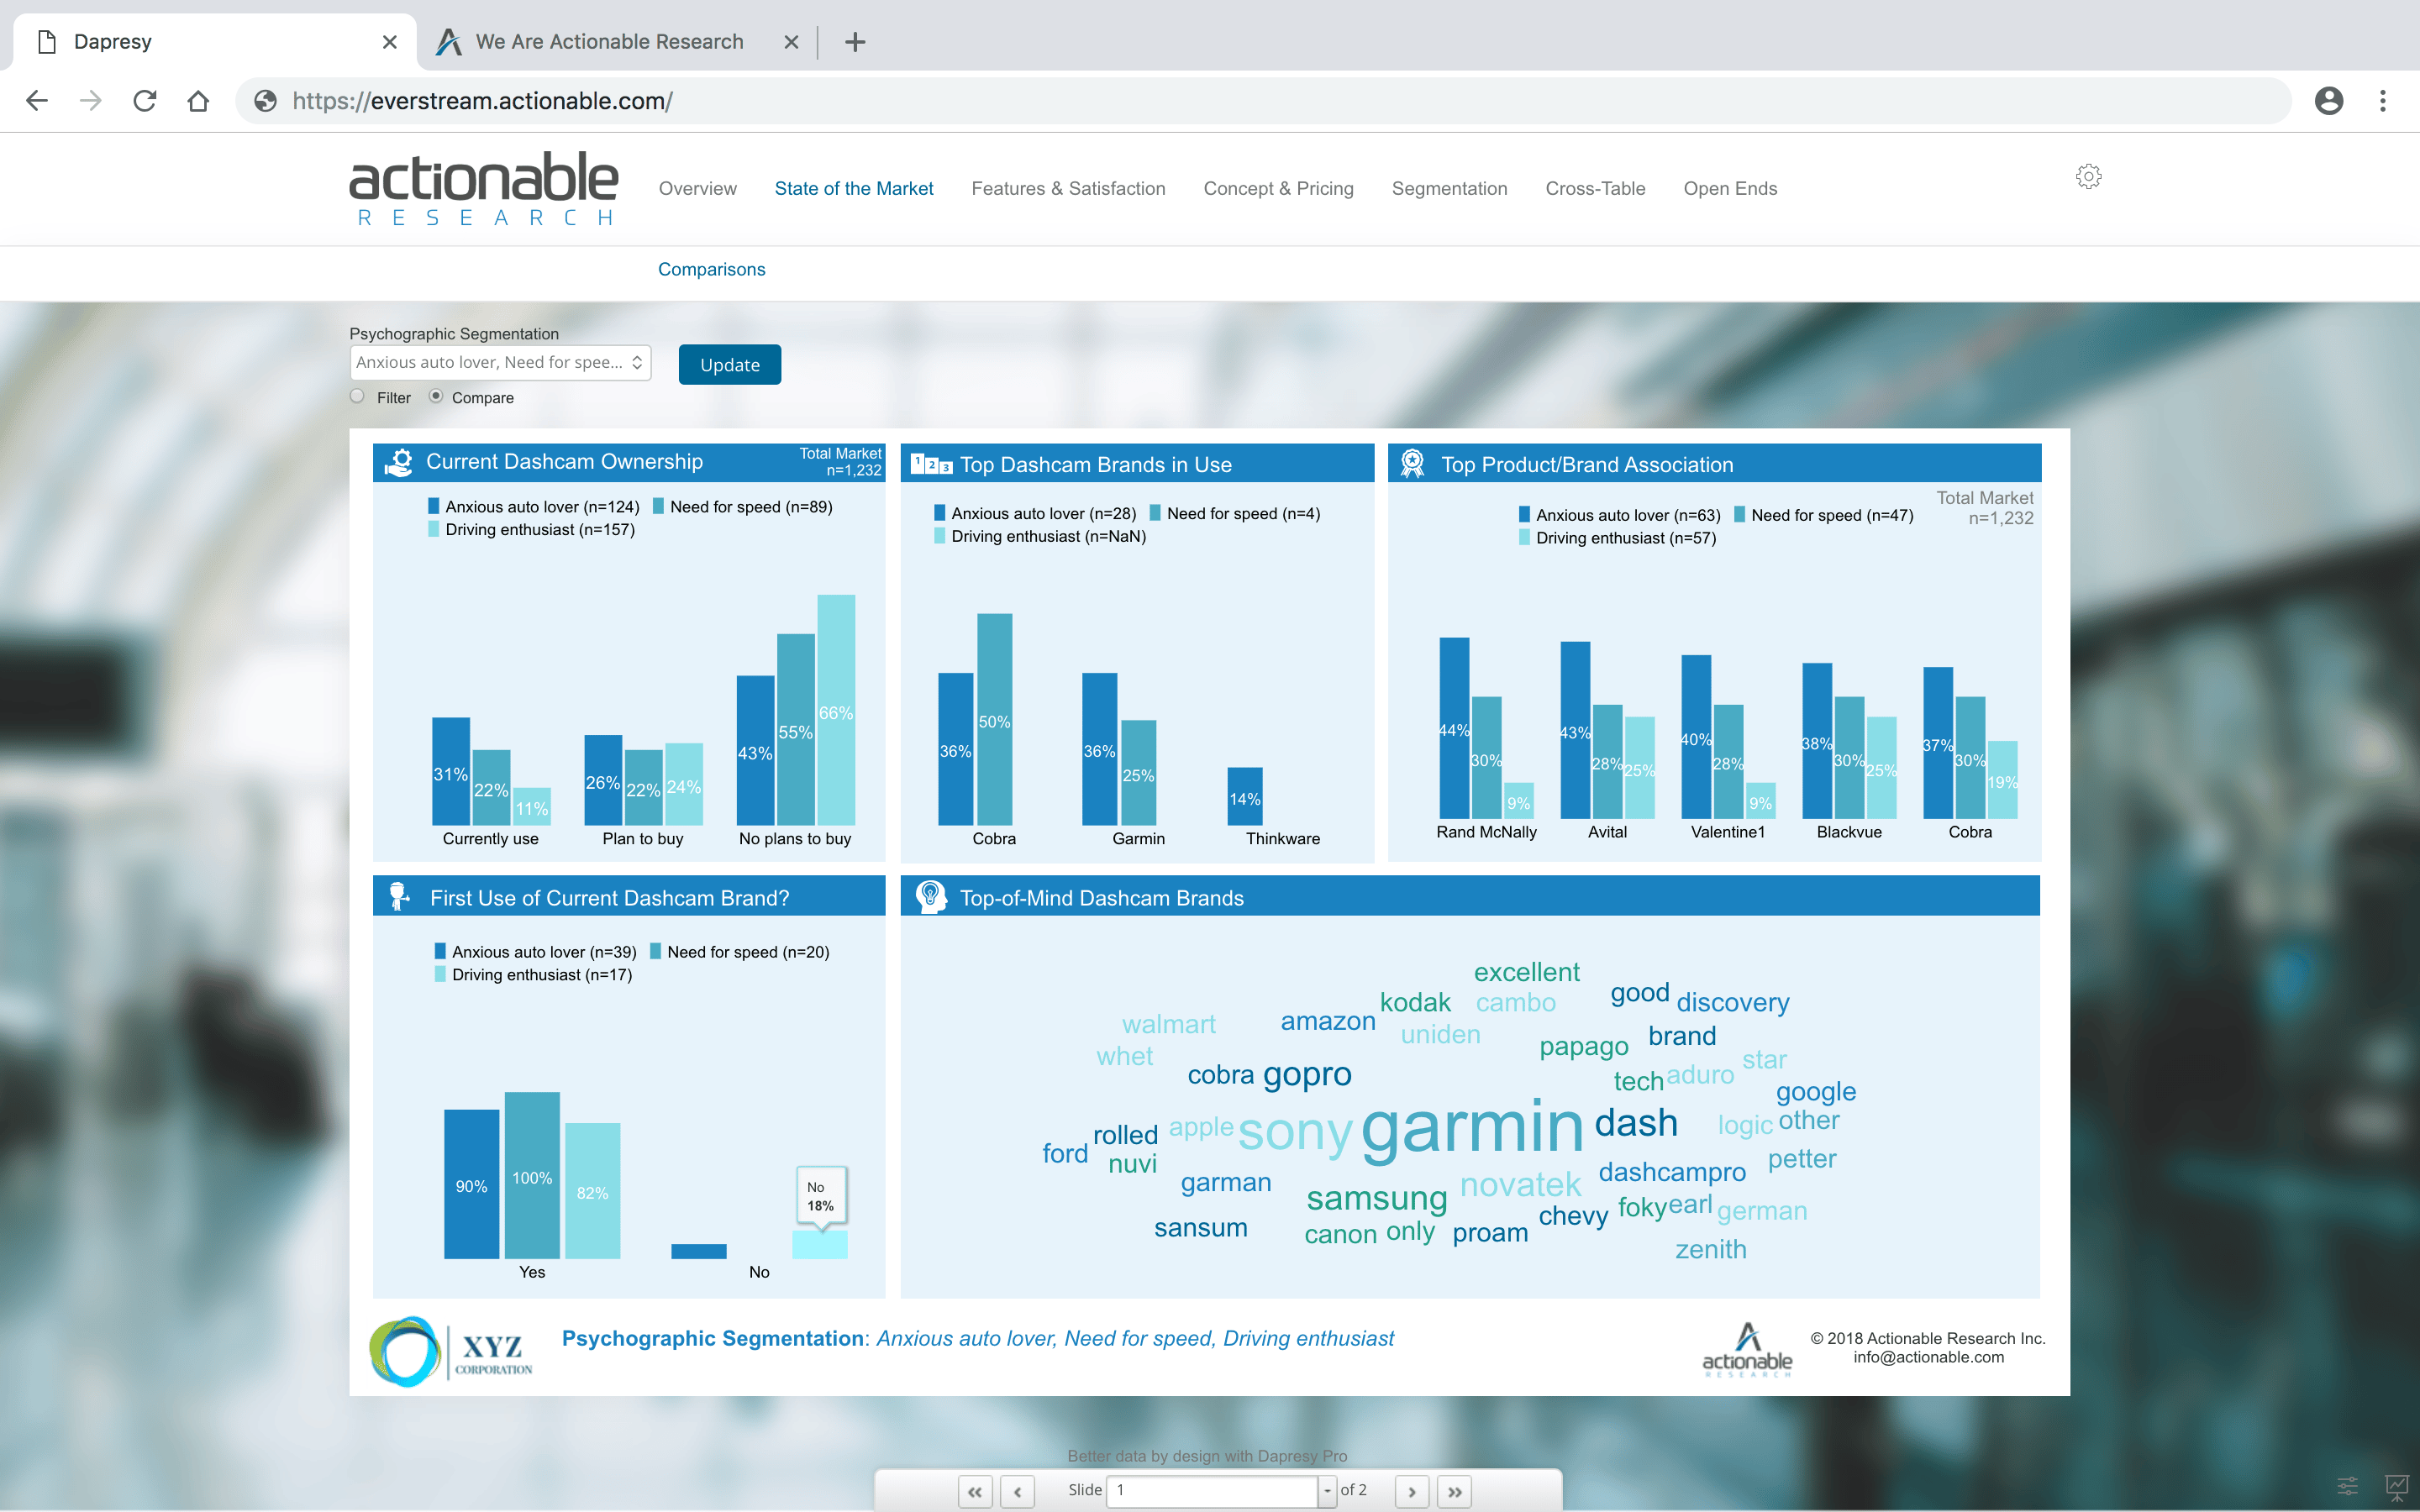The width and height of the screenshot is (2420, 1512).
Task: Click the 66% No plans to buy bar
Action: 836,710
